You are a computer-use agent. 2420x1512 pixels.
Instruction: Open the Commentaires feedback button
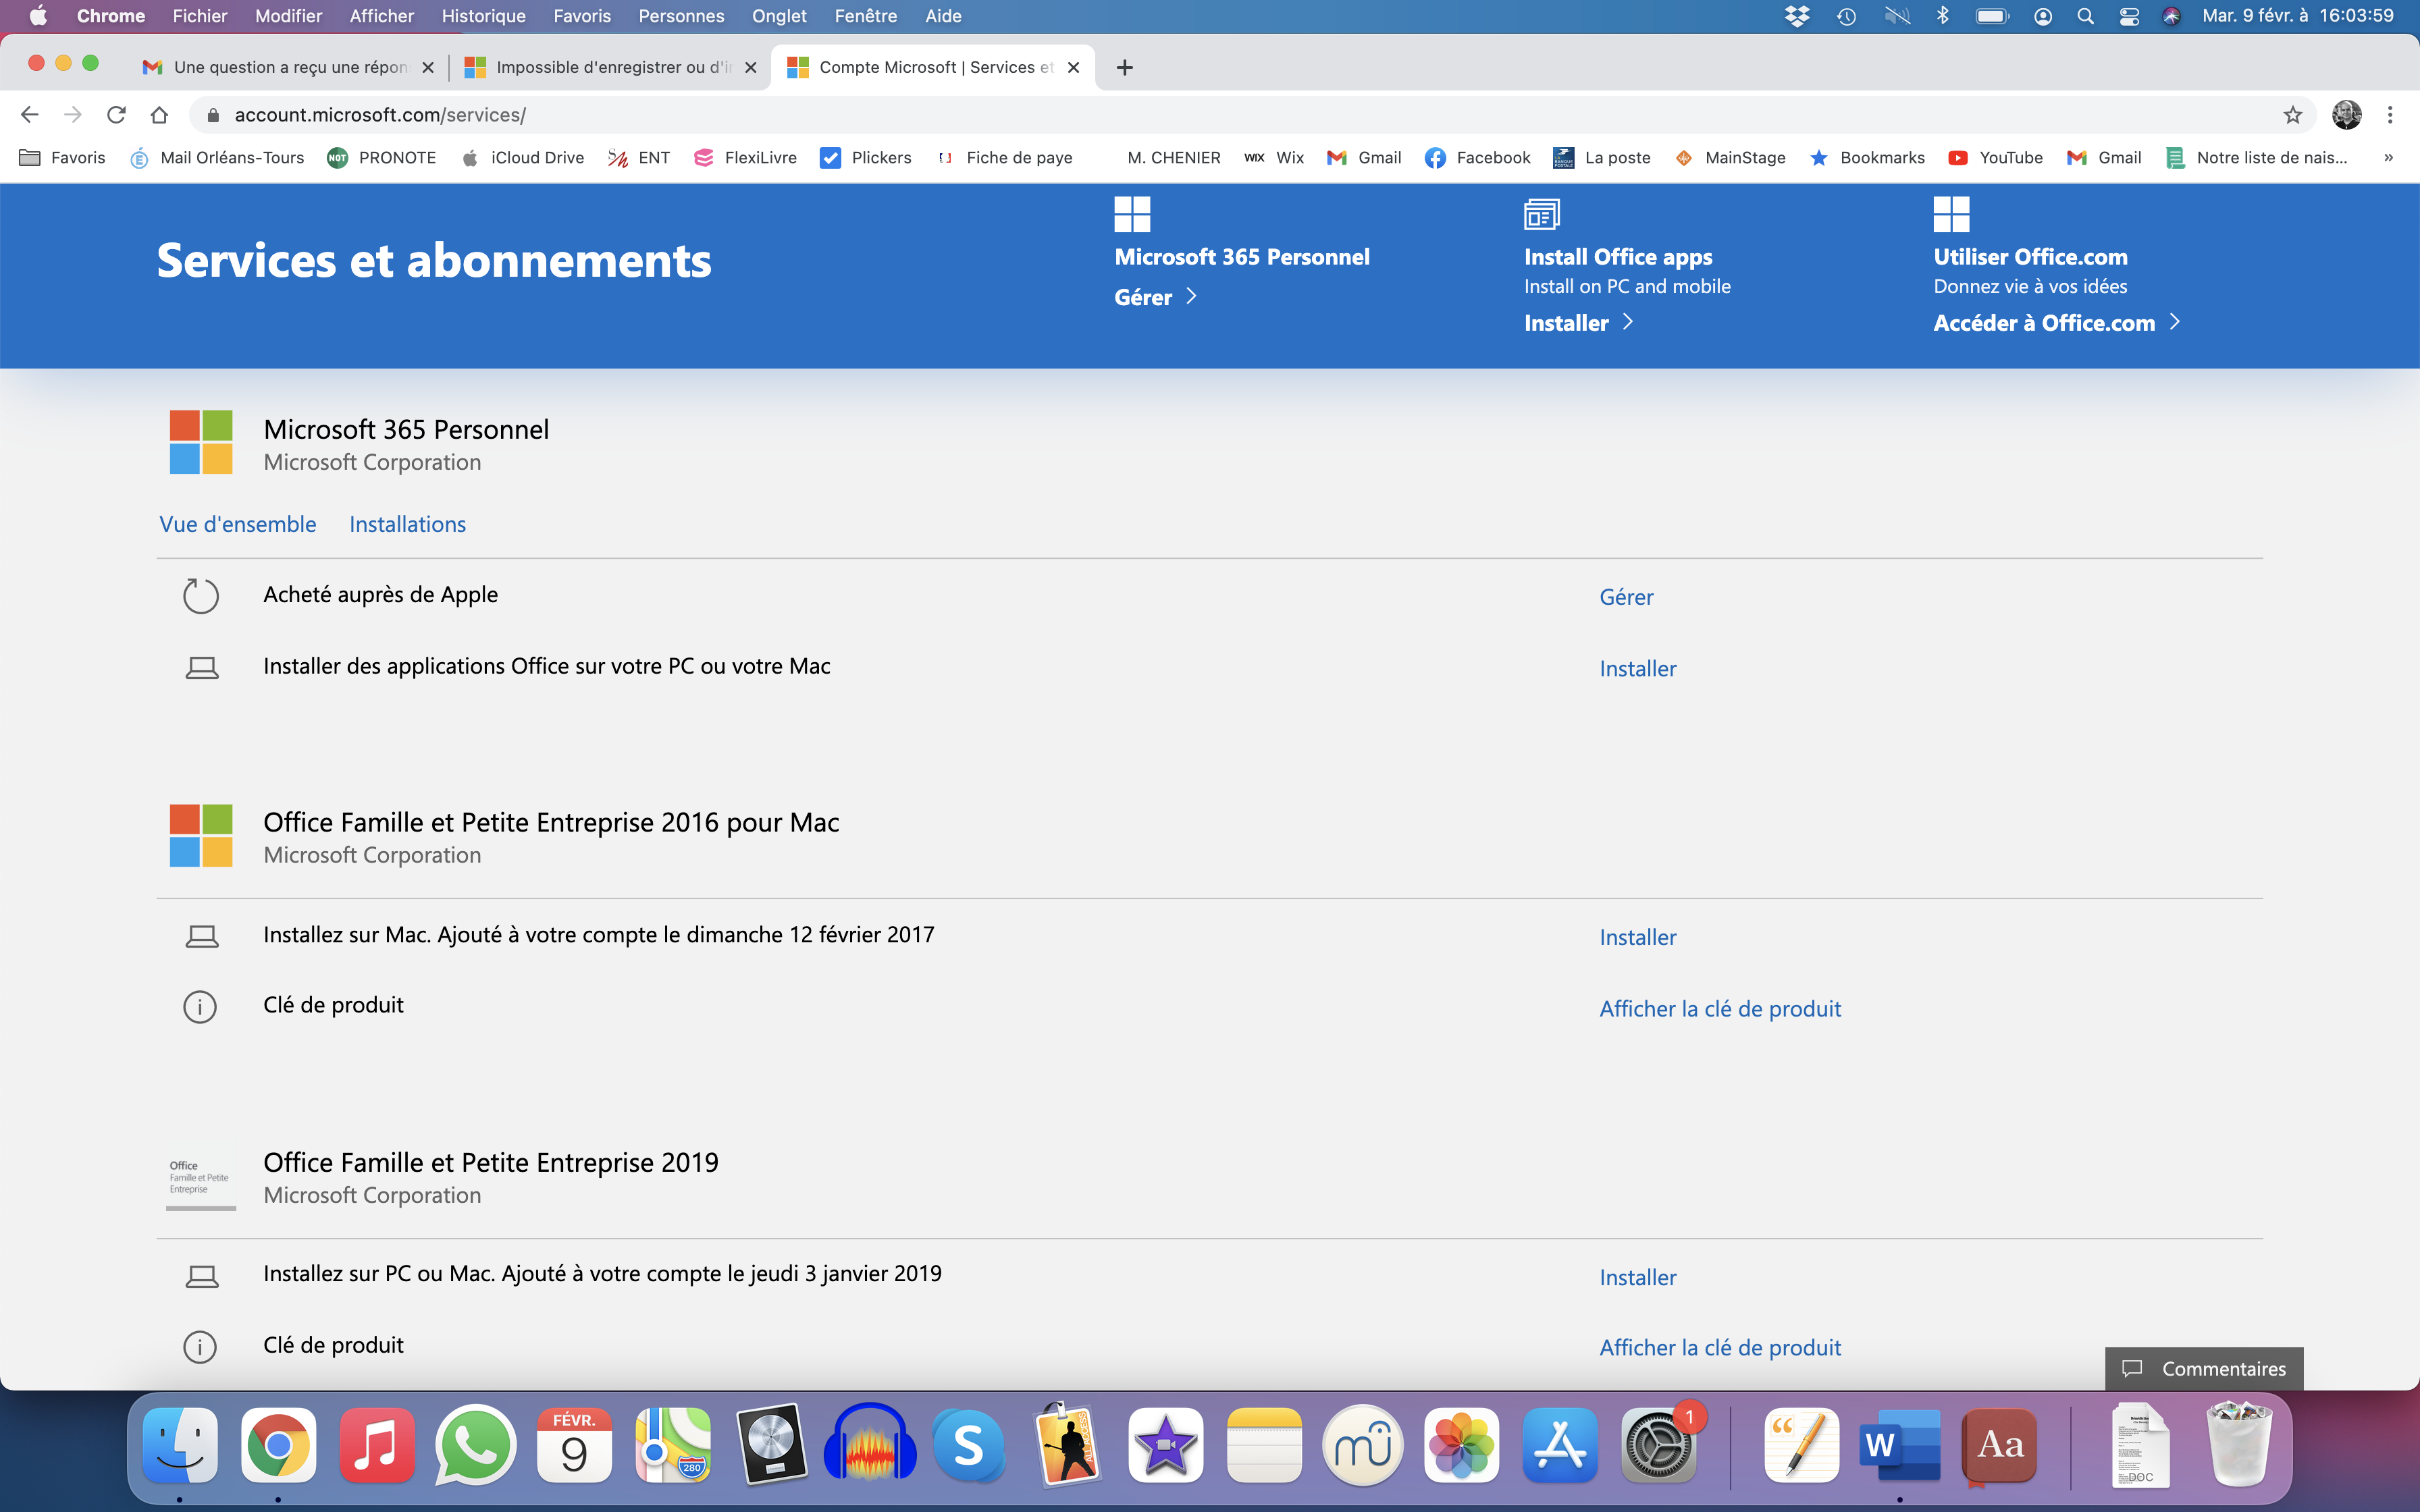[2204, 1368]
